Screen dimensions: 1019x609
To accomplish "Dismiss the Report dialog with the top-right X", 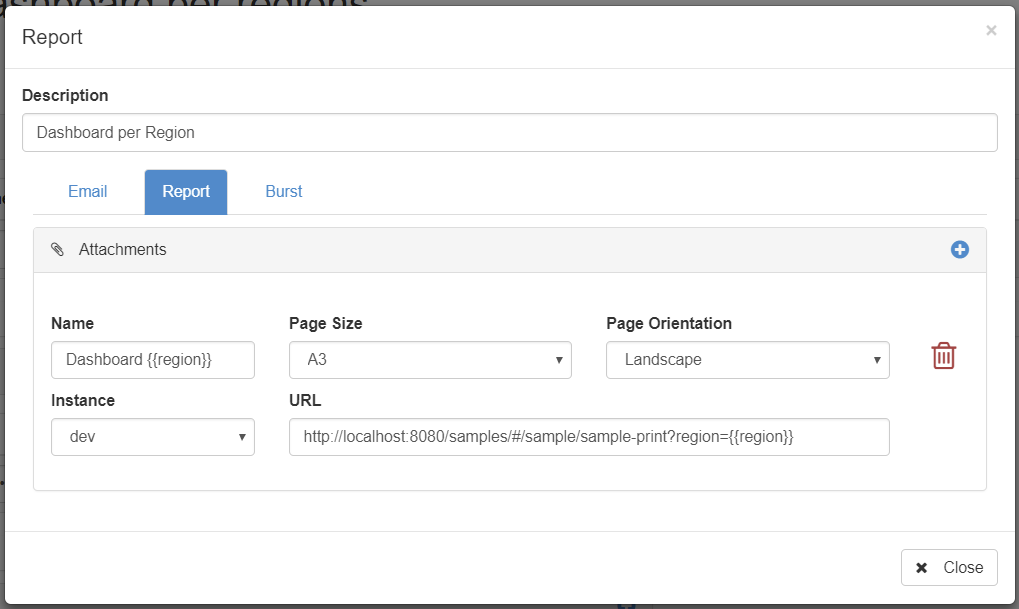I will tap(991, 31).
